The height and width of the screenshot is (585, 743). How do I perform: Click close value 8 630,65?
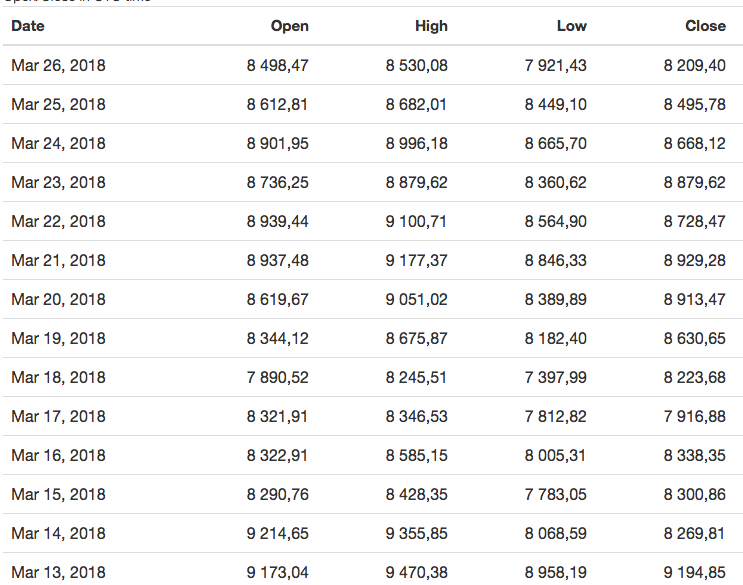[x=694, y=338]
